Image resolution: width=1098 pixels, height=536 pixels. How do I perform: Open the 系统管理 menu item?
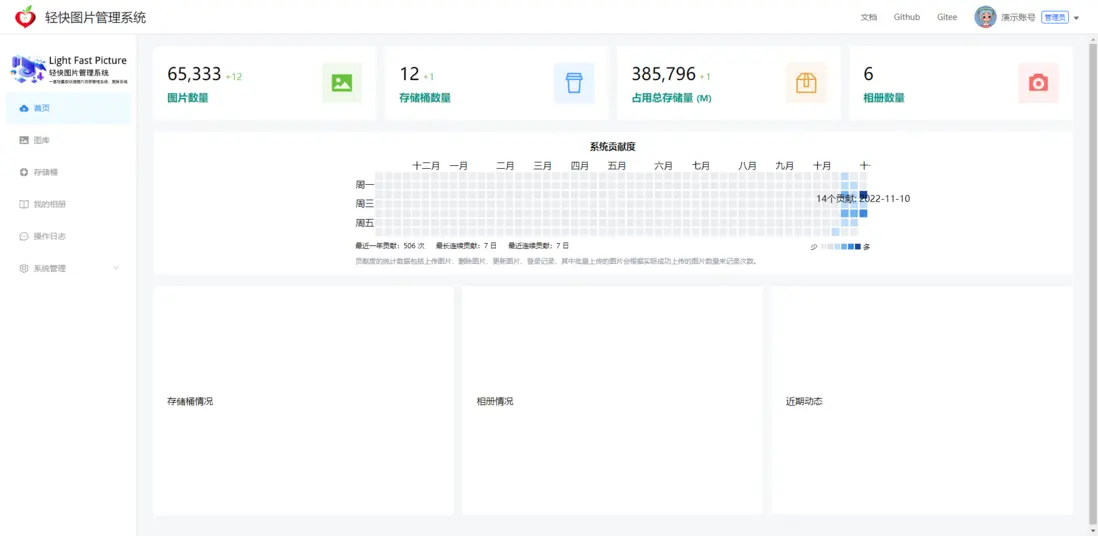(68, 268)
